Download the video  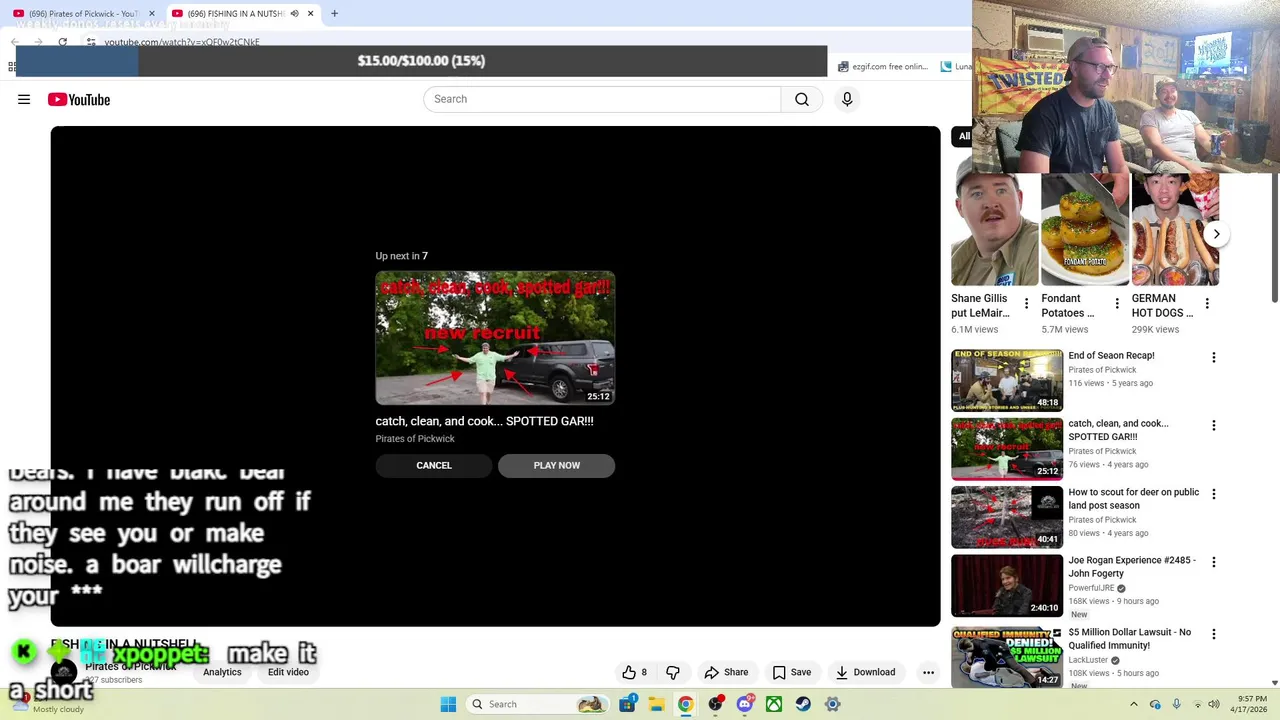(x=865, y=672)
